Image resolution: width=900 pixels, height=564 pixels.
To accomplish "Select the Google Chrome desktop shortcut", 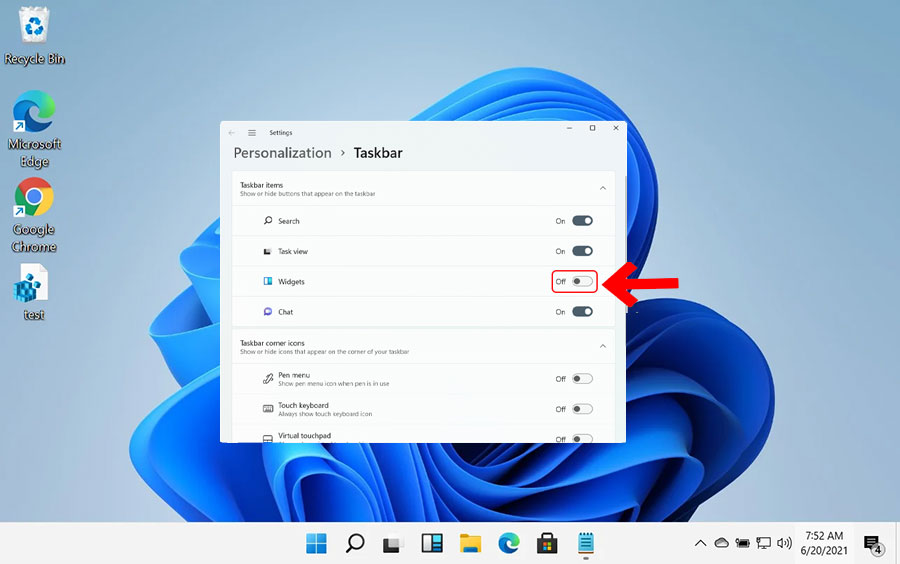I will coord(34,215).
